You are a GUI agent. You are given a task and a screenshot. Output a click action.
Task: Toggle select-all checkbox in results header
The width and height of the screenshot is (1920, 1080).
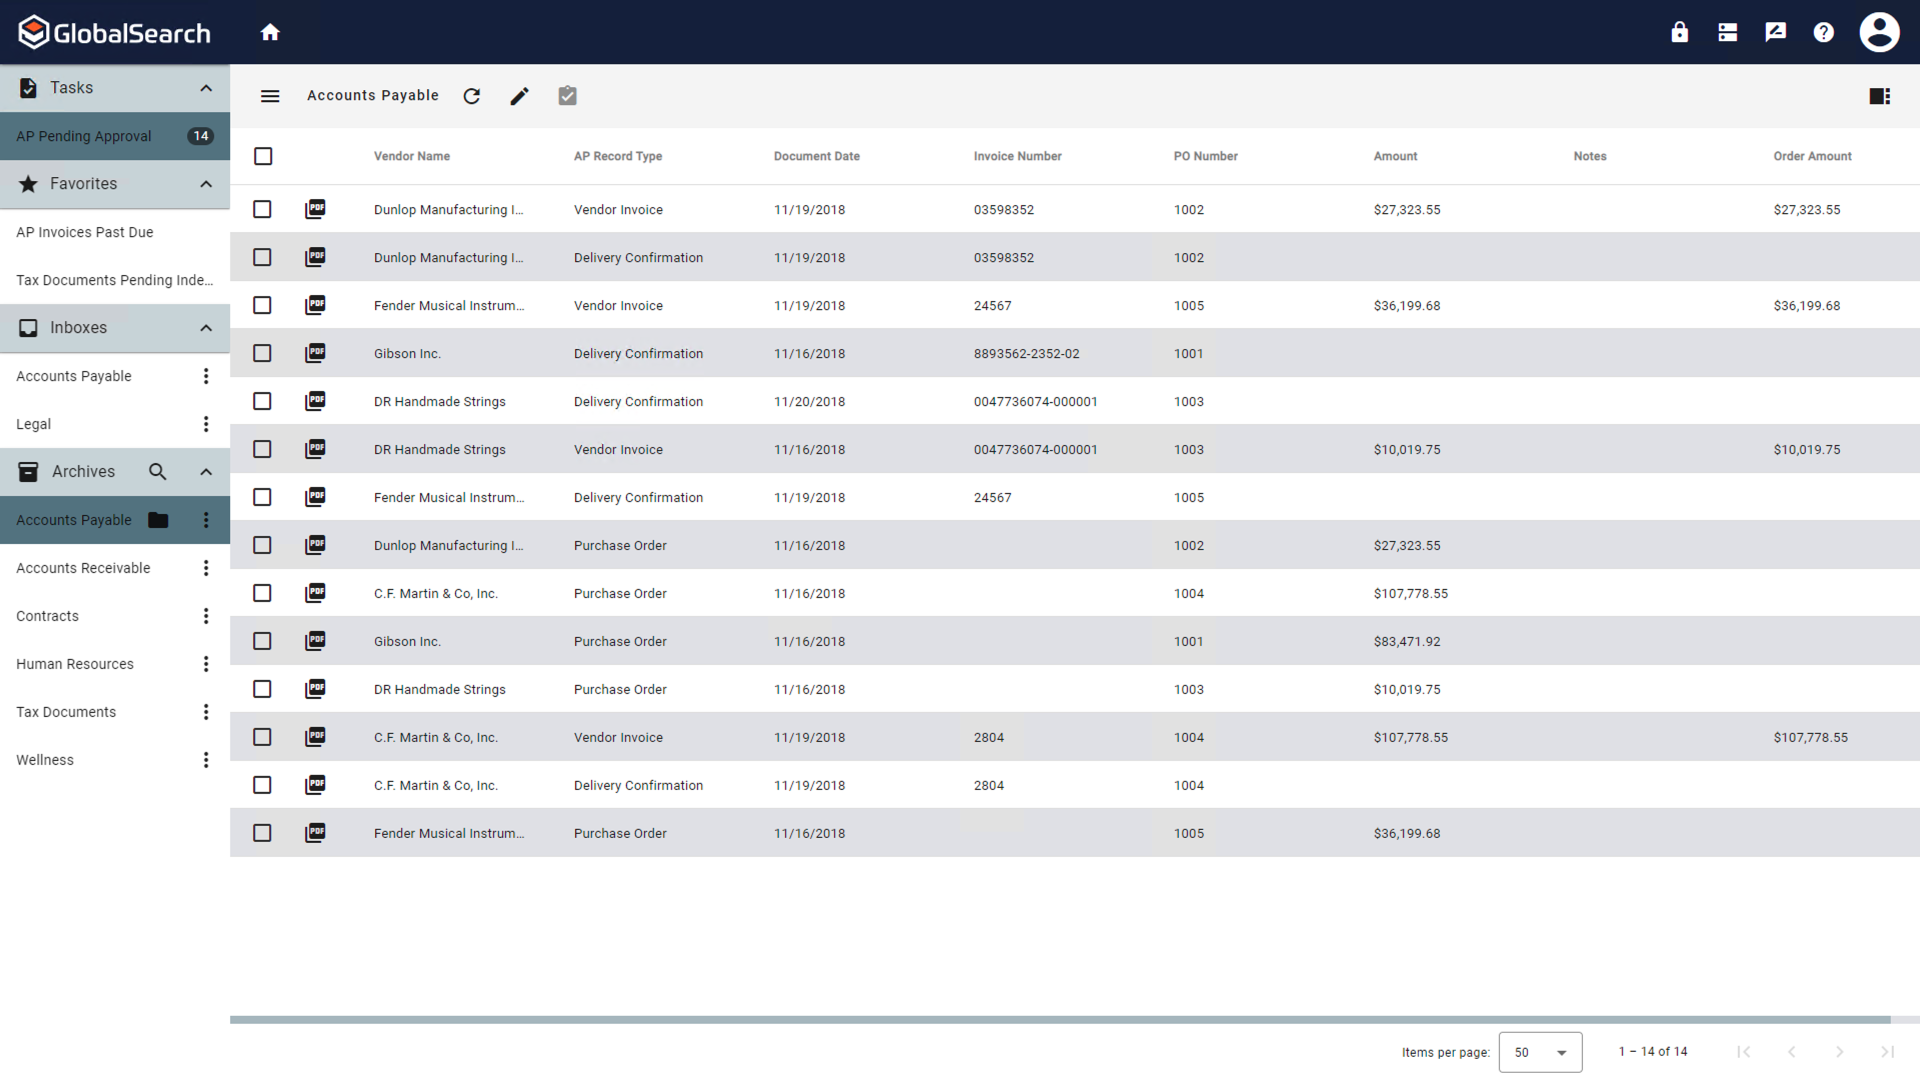(263, 156)
